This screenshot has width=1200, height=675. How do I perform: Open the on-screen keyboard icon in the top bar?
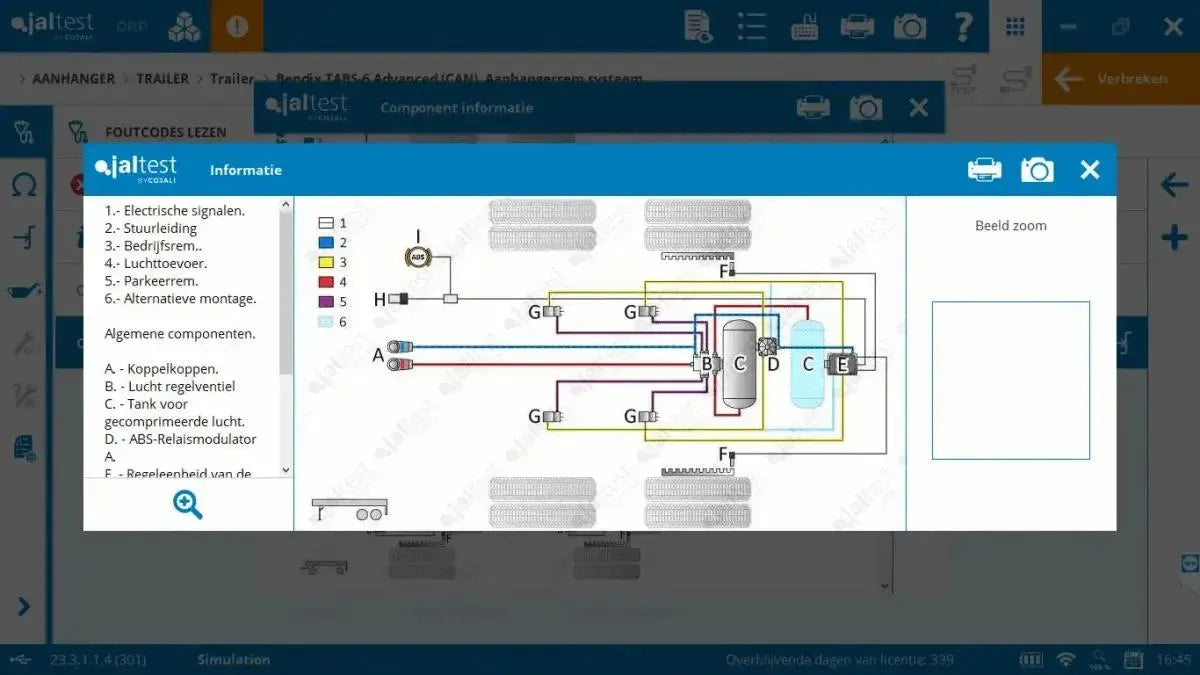coord(805,26)
